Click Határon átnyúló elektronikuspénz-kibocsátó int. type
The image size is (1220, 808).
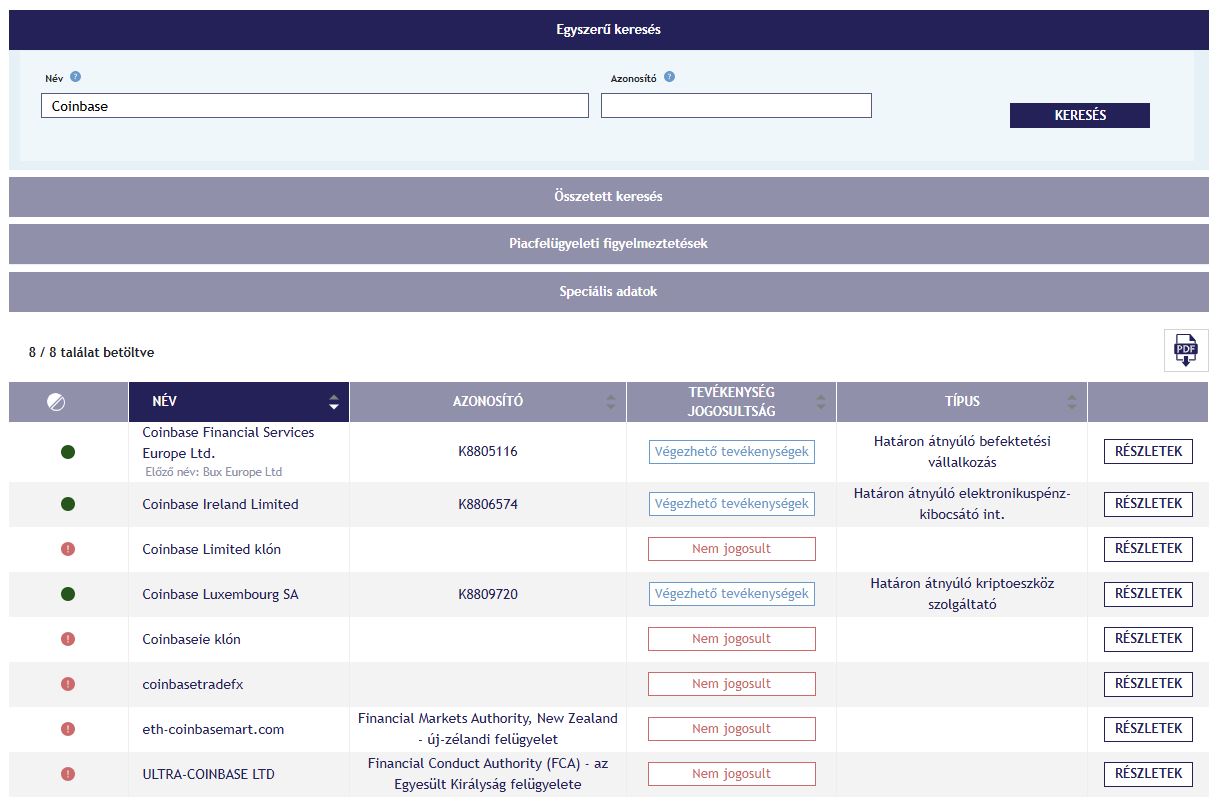(x=962, y=504)
